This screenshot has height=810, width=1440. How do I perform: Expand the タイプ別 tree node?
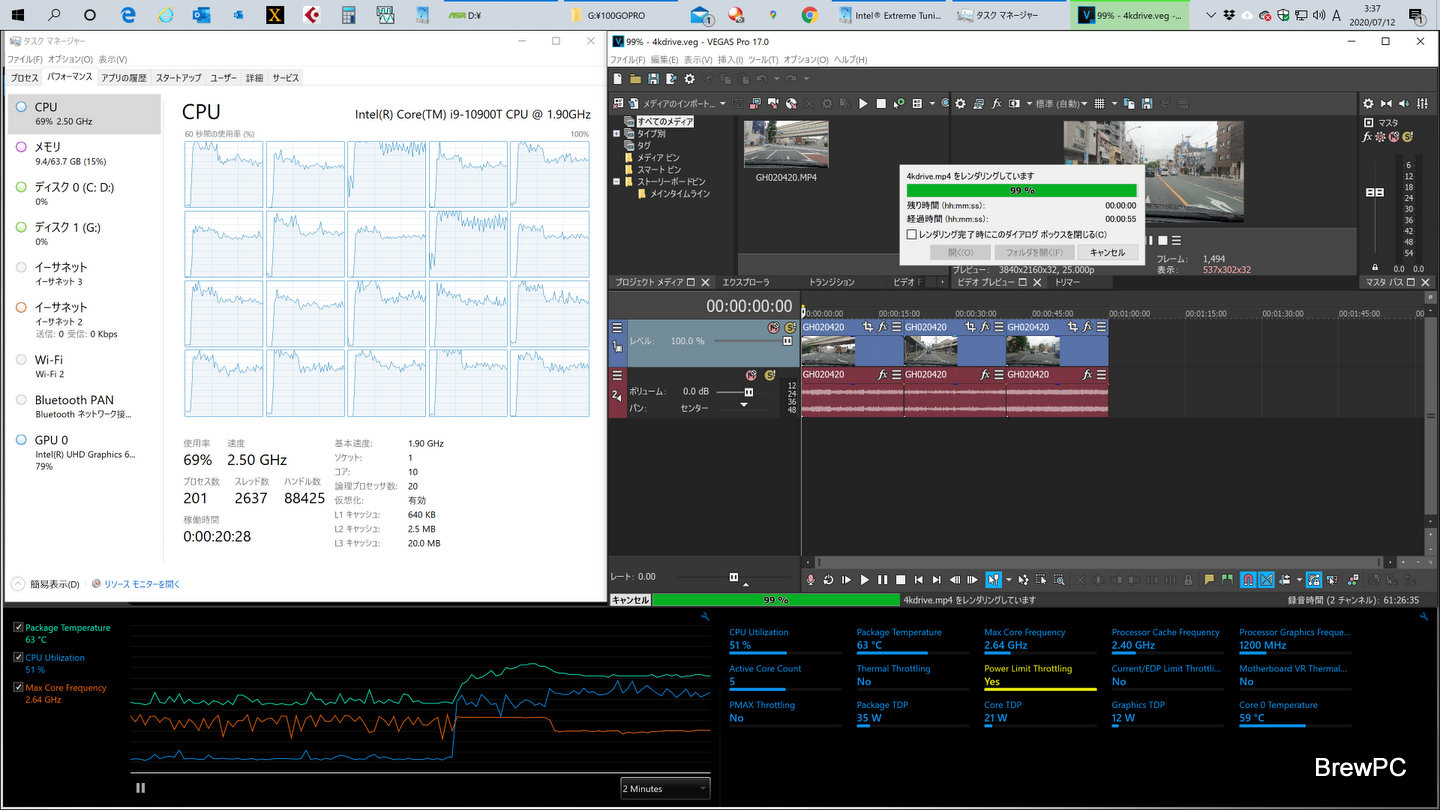(617, 133)
